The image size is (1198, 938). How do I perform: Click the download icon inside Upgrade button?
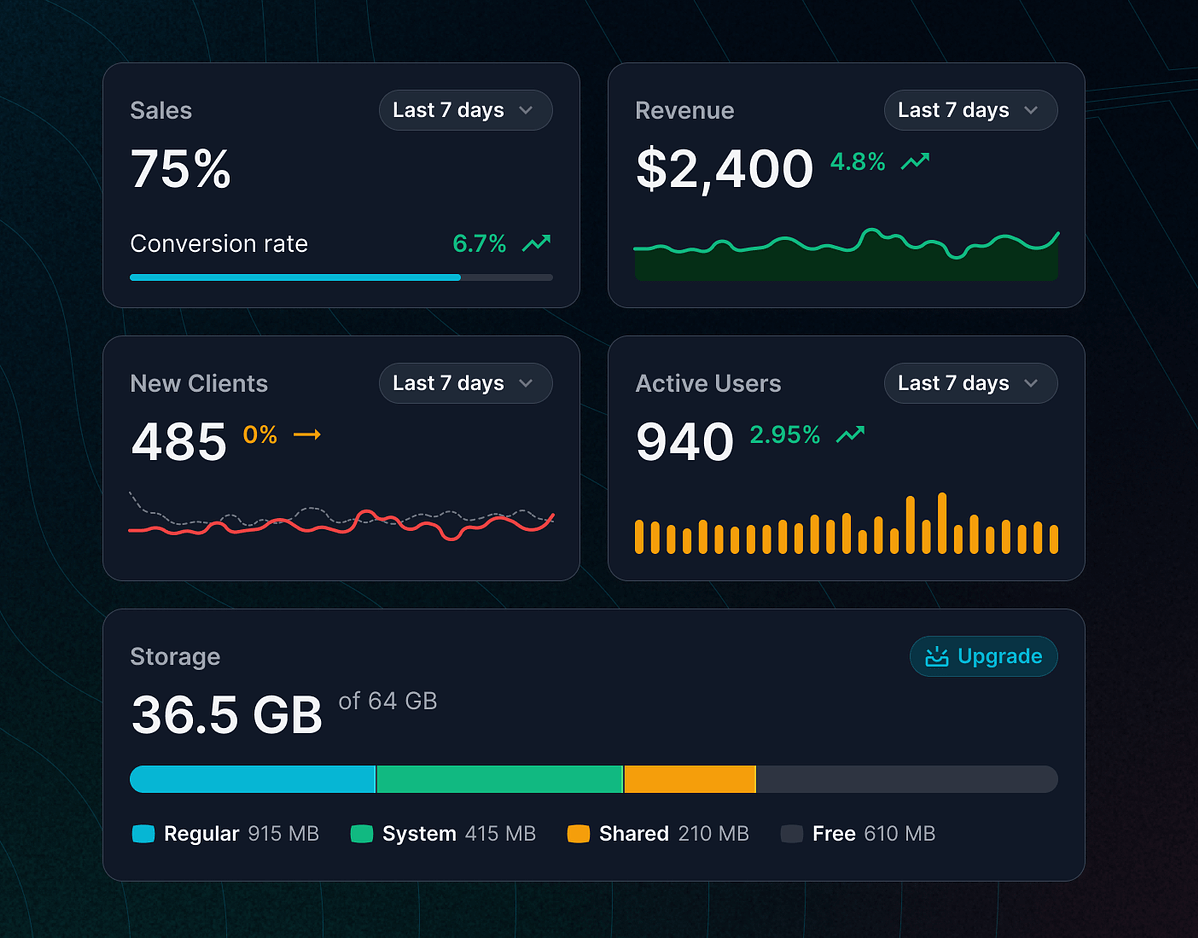[937, 657]
